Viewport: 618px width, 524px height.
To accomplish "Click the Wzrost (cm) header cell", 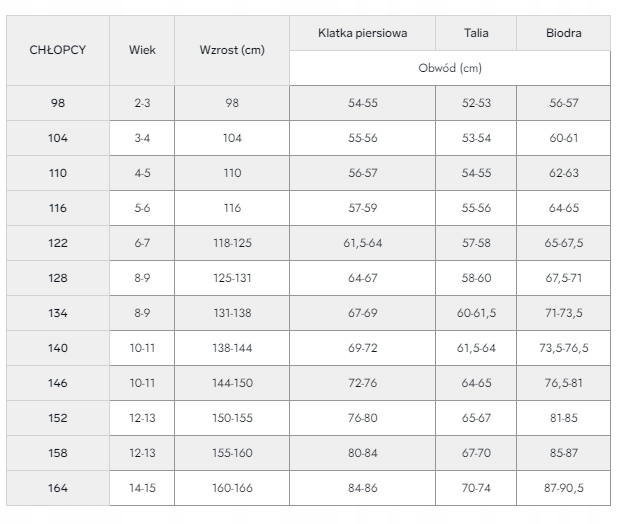I will [x=232, y=49].
